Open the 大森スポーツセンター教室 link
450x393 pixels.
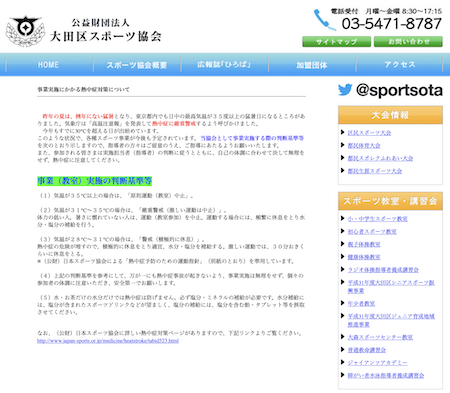tap(380, 337)
